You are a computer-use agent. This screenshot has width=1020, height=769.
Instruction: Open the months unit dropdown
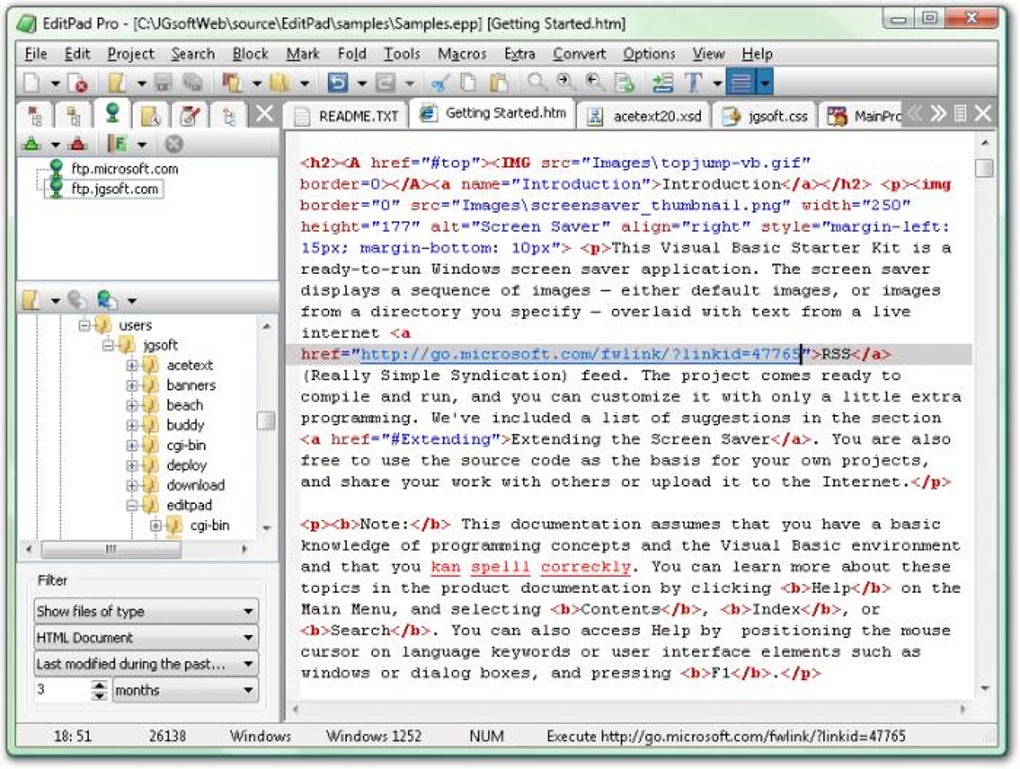[x=184, y=690]
